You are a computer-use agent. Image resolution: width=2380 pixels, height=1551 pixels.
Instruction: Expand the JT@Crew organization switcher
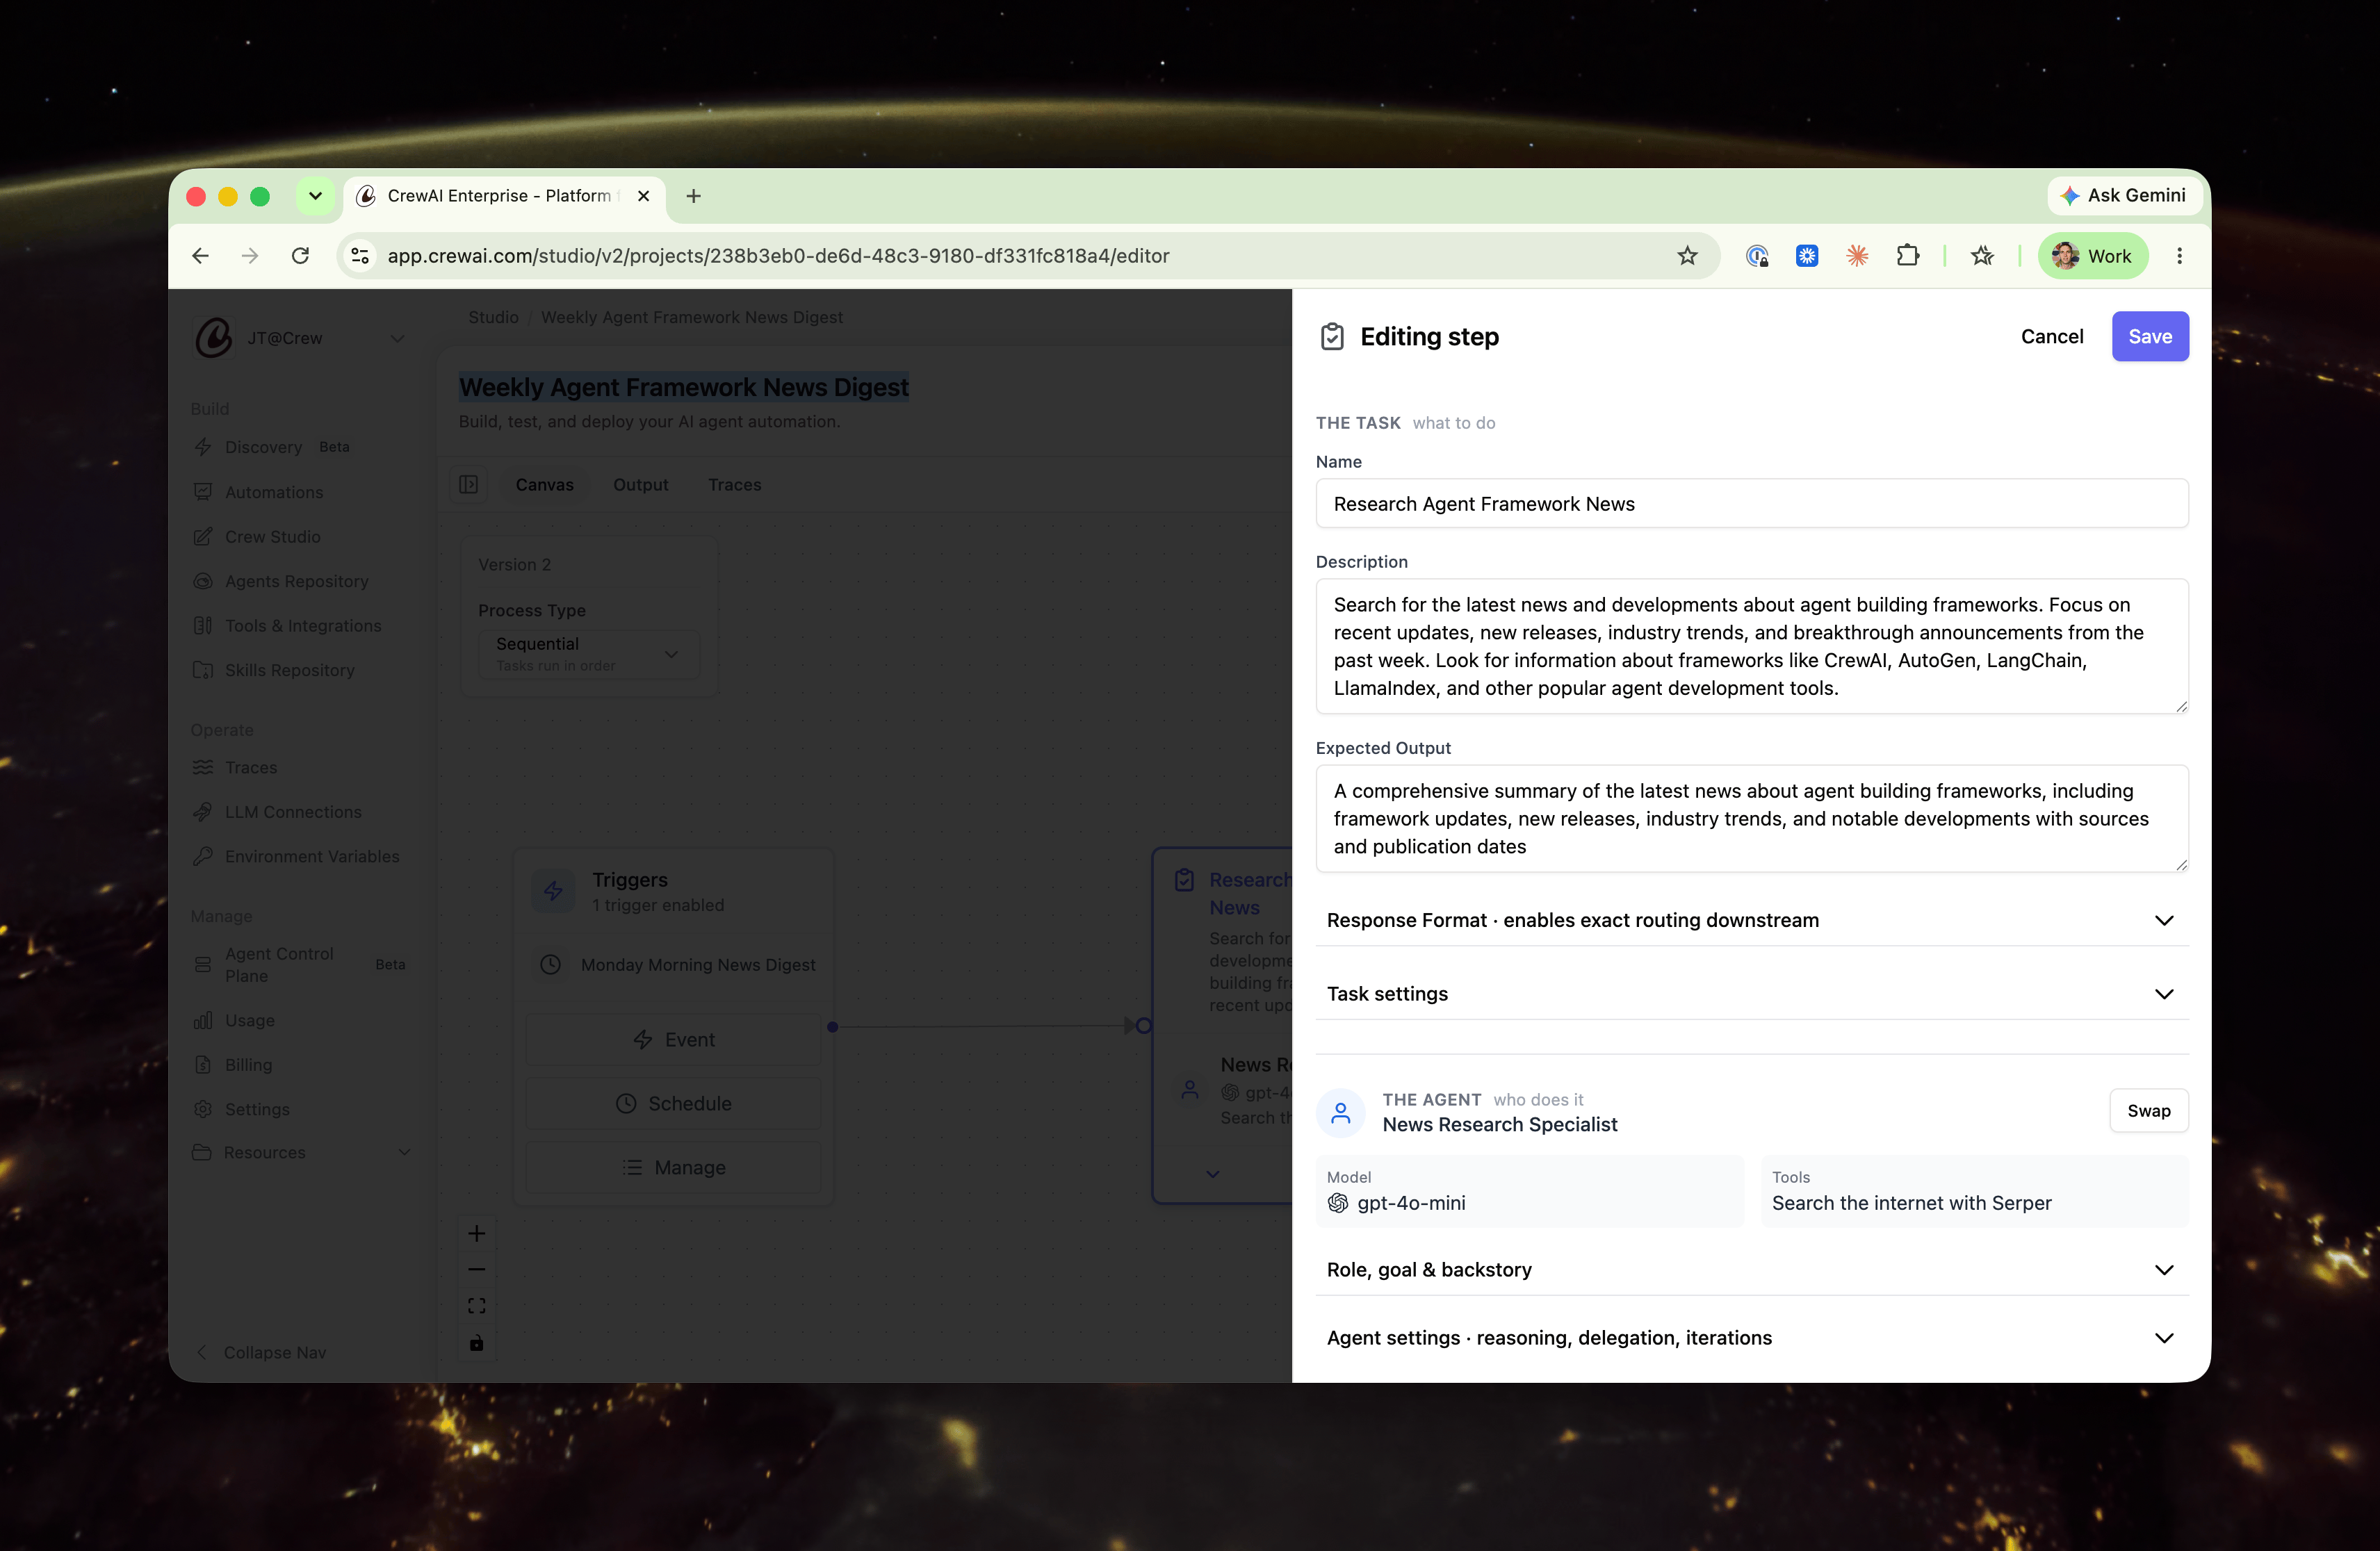pyautogui.click(x=397, y=338)
